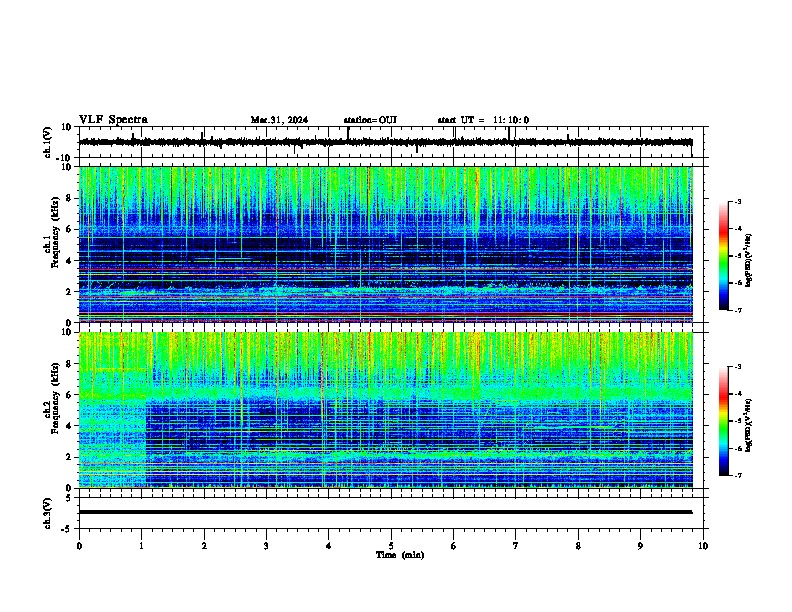This screenshot has height=612, width=792.
Task: Click the "Time (min)" axis label
Action: pos(400,555)
